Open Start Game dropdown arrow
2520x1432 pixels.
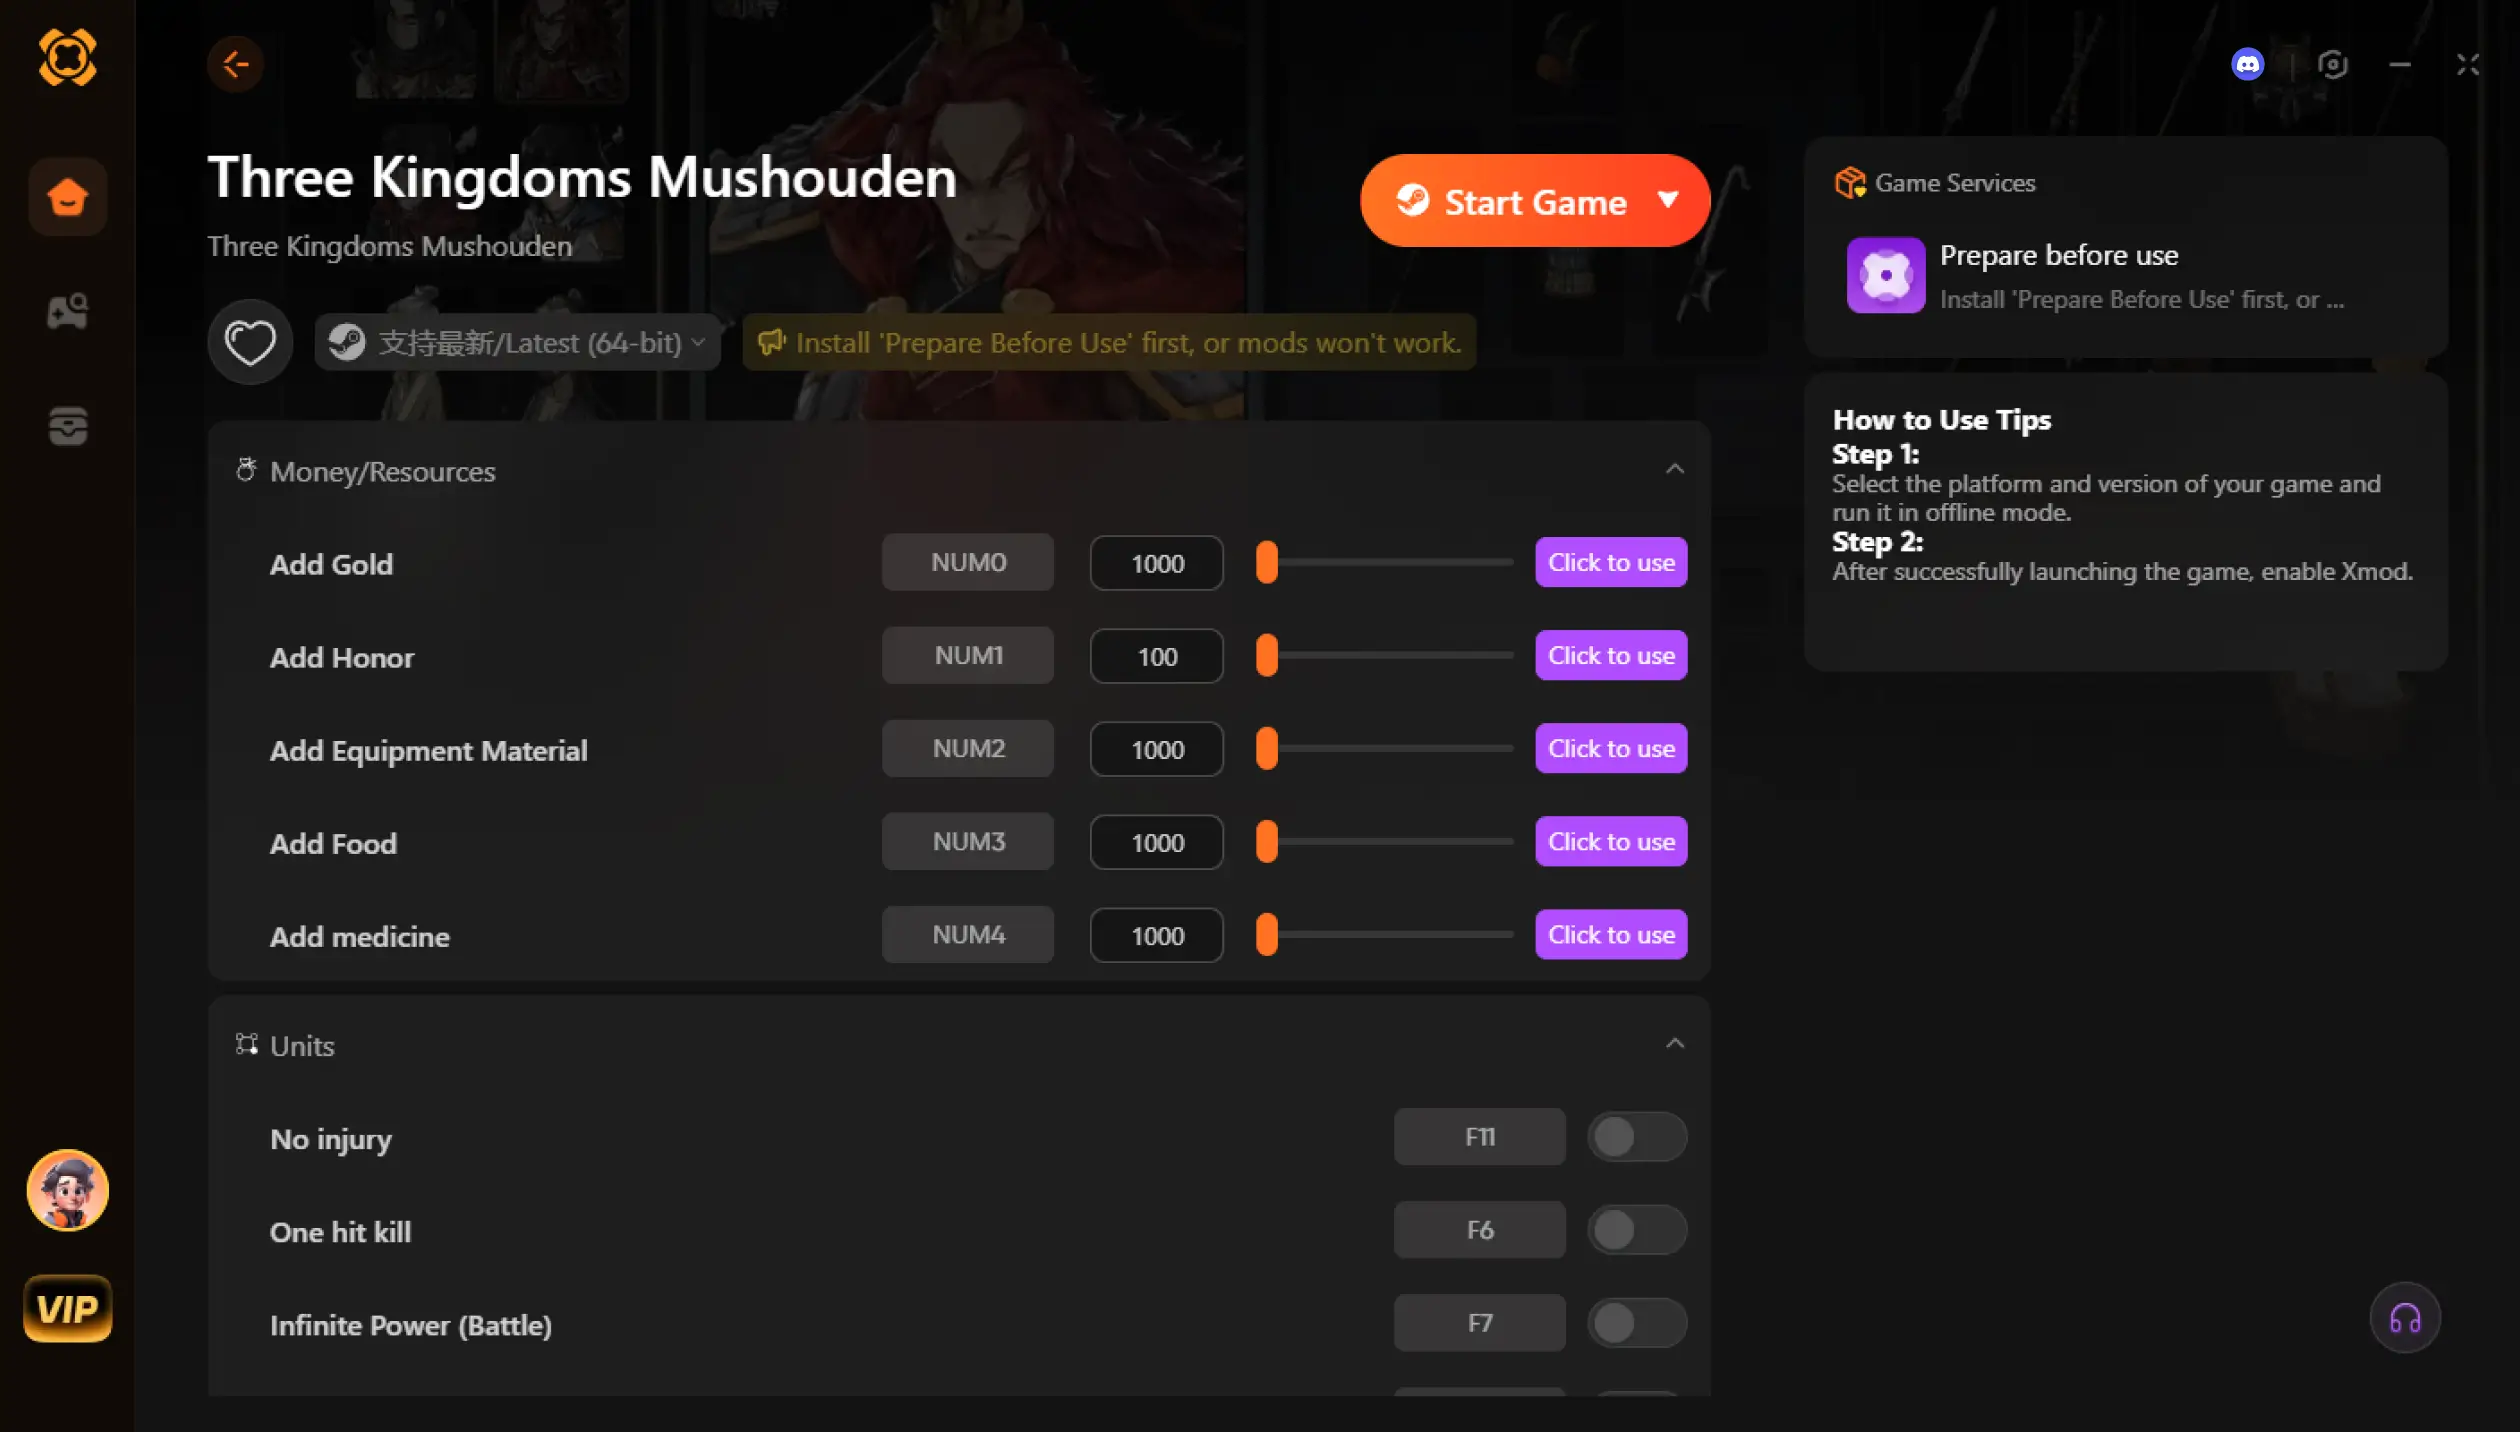tap(1667, 200)
